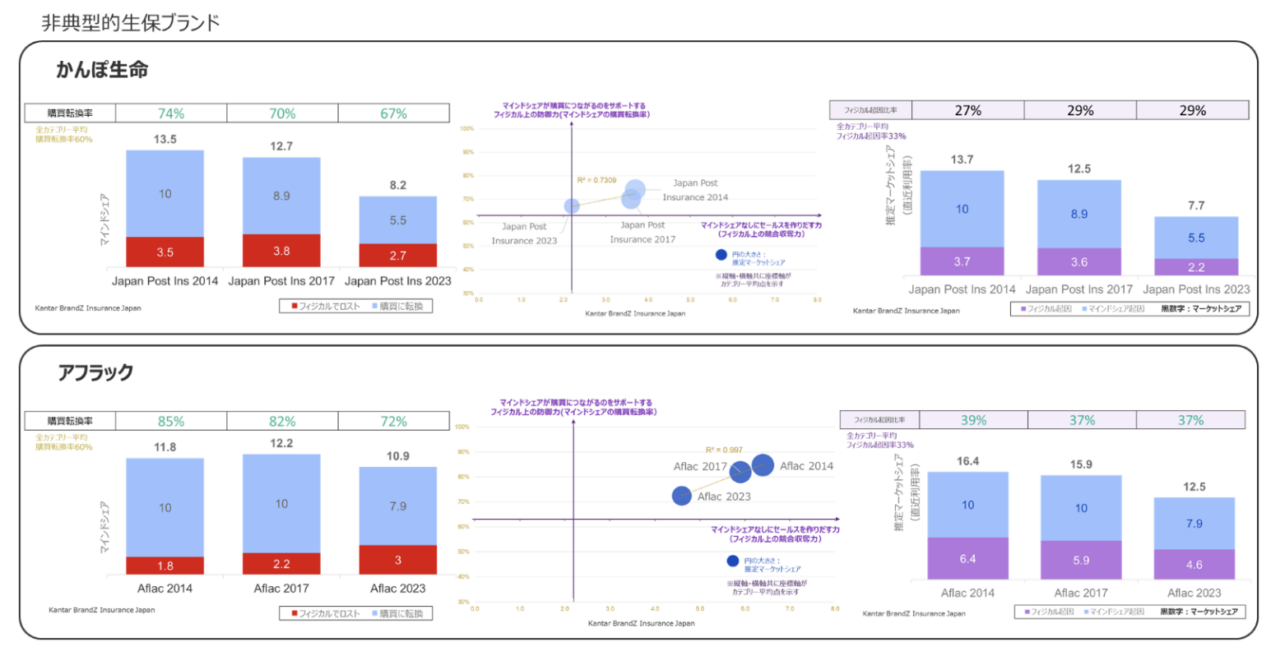Screen dimensions: 1280x656
Task: Select the Japan Post Insurance 2014 scatter label
Action: coord(696,190)
